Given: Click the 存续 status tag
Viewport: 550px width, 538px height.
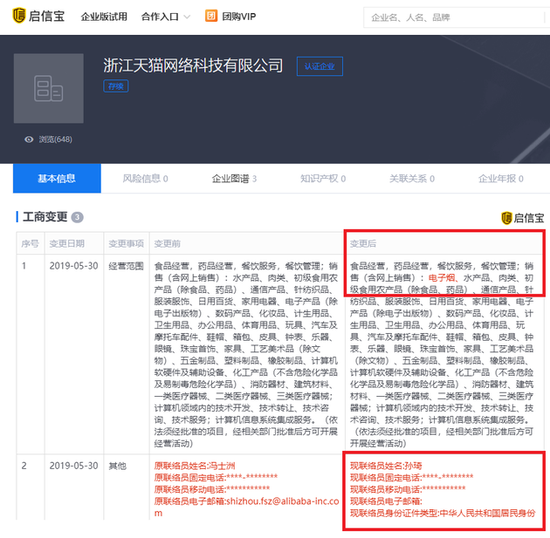Looking at the screenshot, I should [116, 86].
